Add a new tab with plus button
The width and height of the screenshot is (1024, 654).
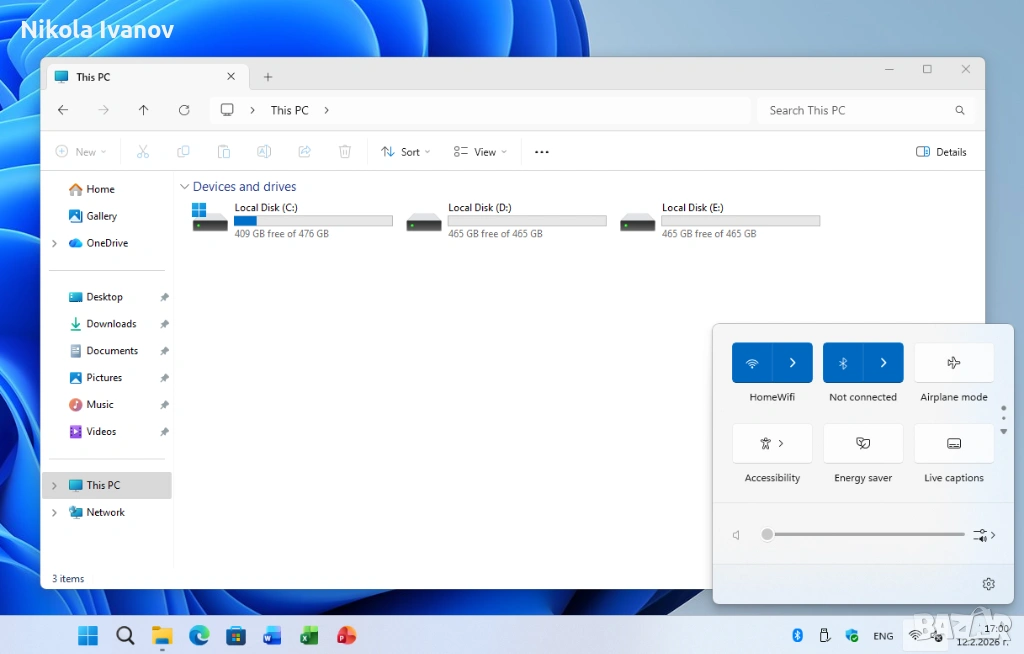pyautogui.click(x=268, y=77)
